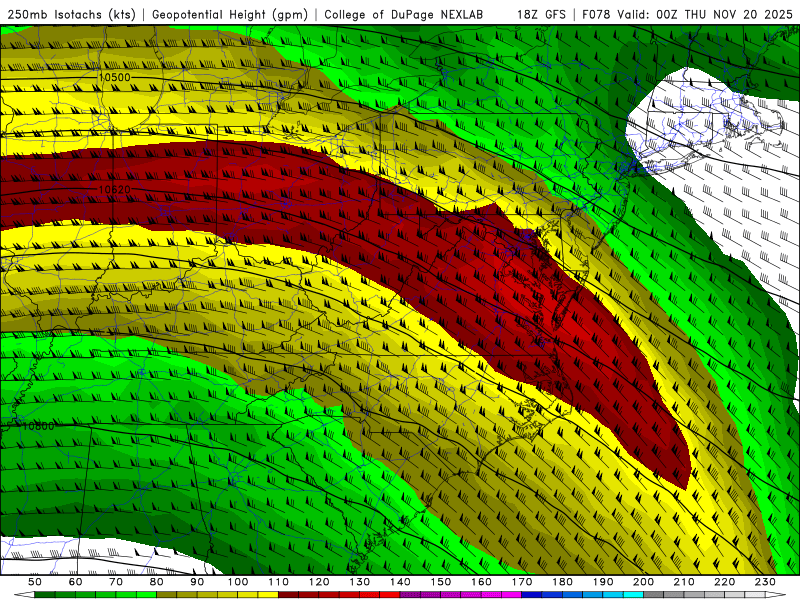The image size is (800, 600).
Task: Pick the dark purple swatch starting at 140
Action: 410,594
